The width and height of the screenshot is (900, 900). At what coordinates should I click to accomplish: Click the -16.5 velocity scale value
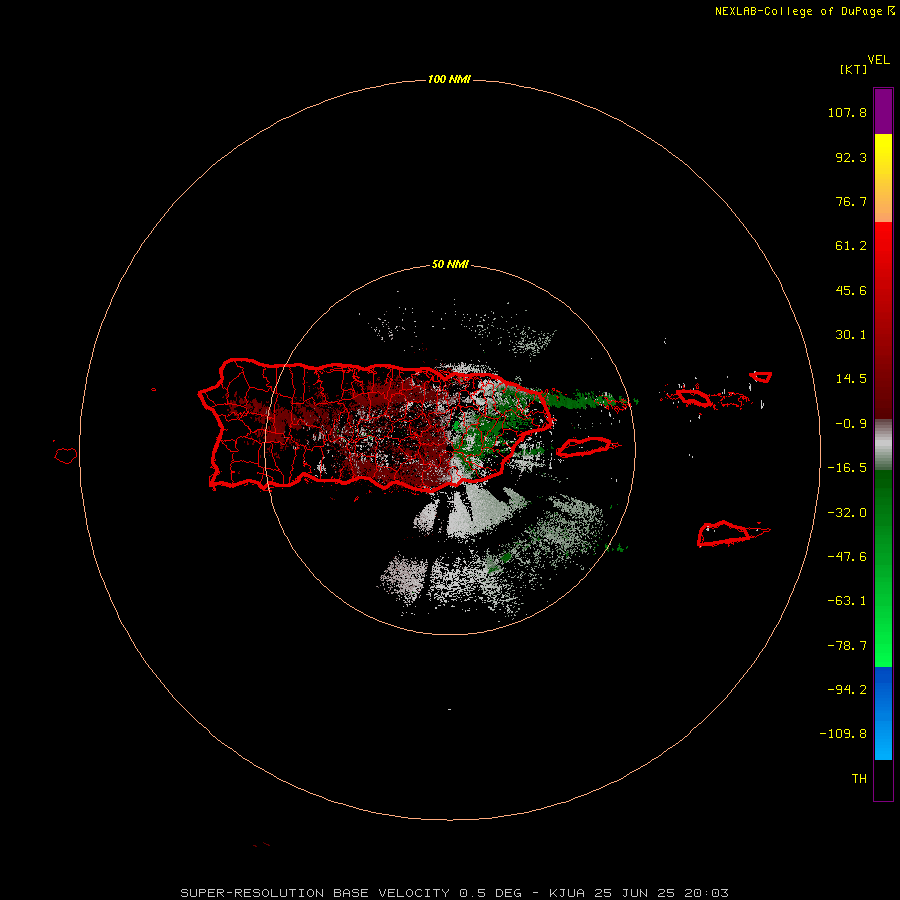847,468
